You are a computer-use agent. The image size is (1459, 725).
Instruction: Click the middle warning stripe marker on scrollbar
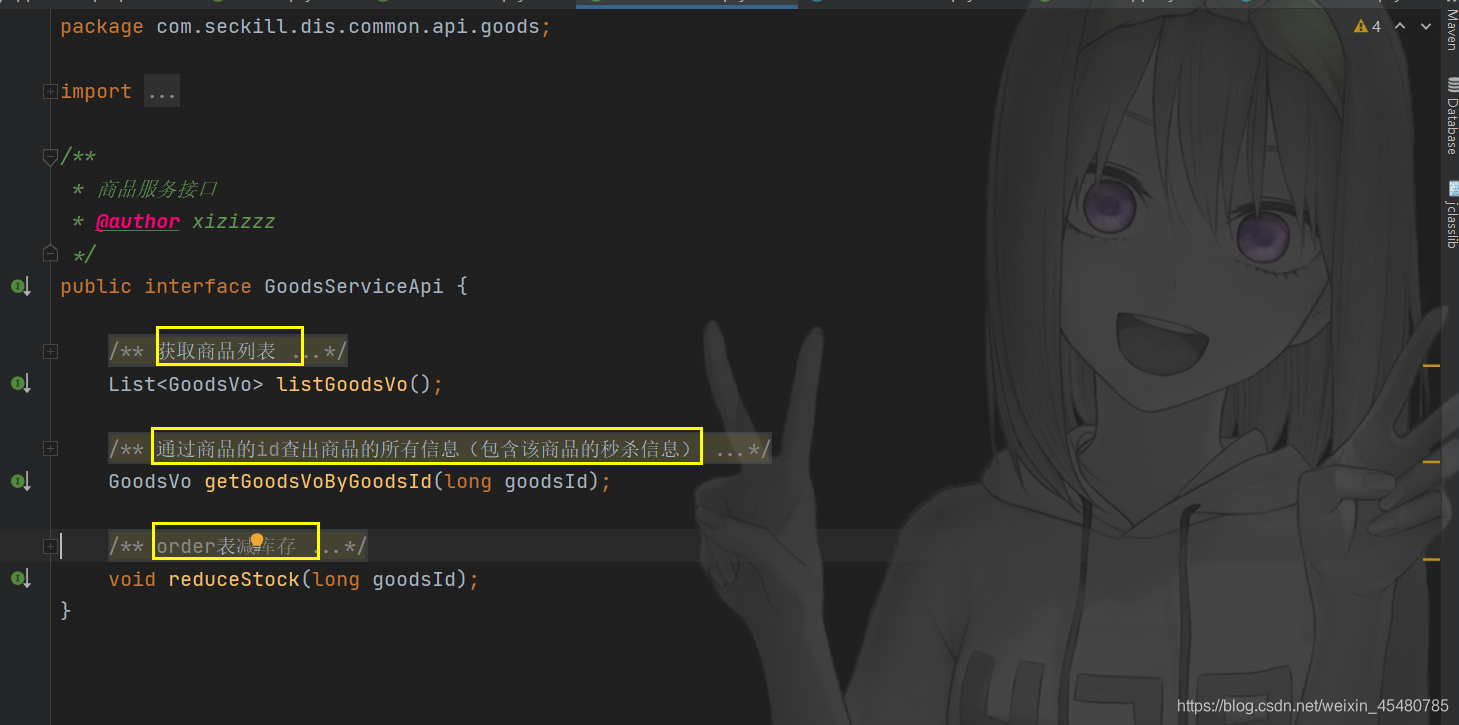[1431, 462]
